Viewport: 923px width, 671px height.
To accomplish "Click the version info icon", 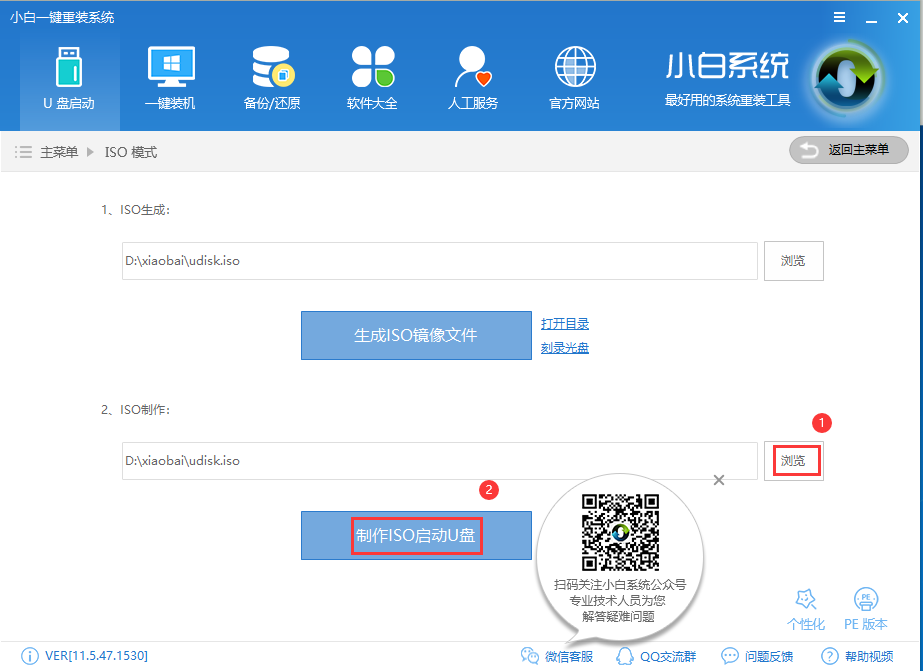I will coord(29,656).
